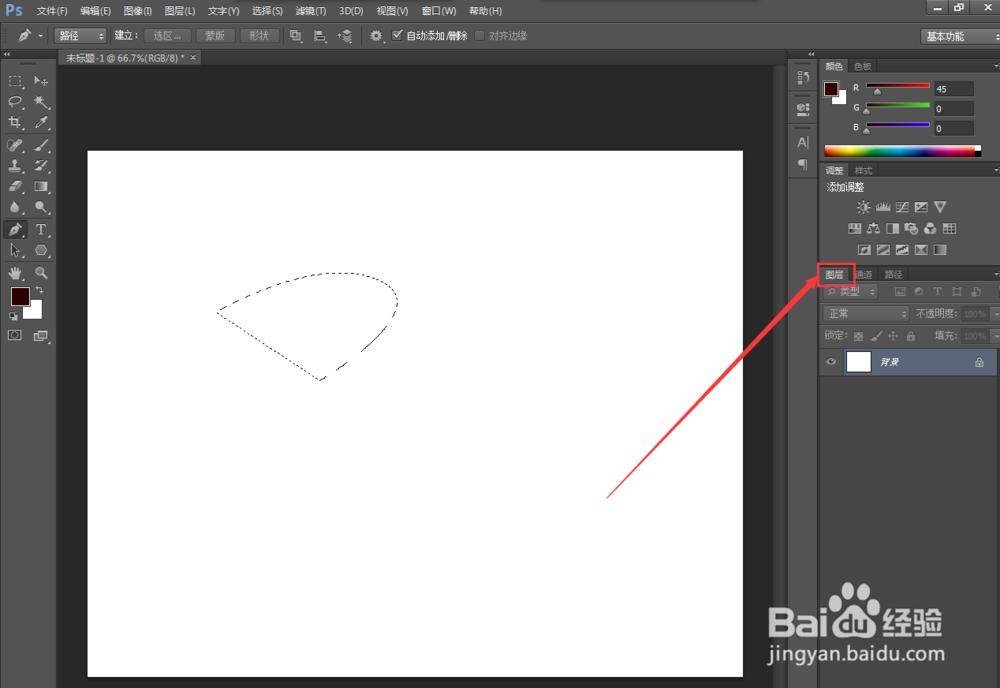
Task: Open path operations in options bar
Action: (x=295, y=36)
